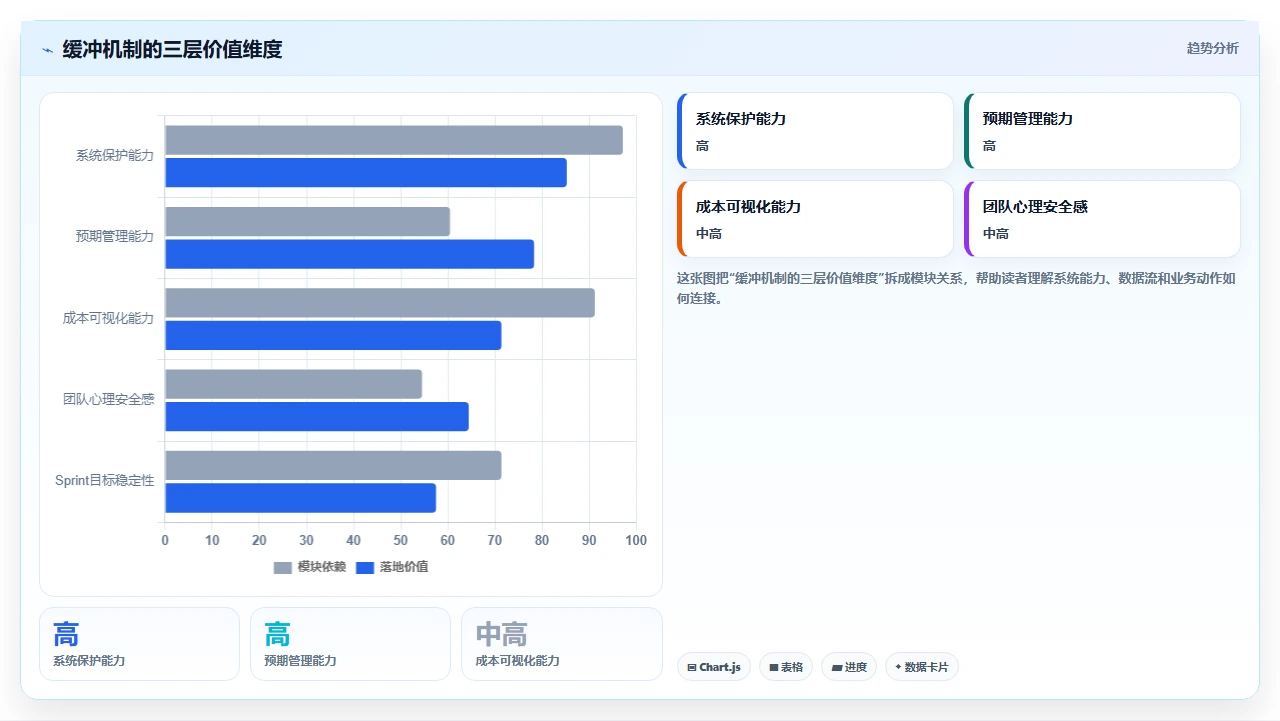The height and width of the screenshot is (721, 1280).
Task: Click blue bar for Sprint目标稳定性
Action: coord(301,498)
